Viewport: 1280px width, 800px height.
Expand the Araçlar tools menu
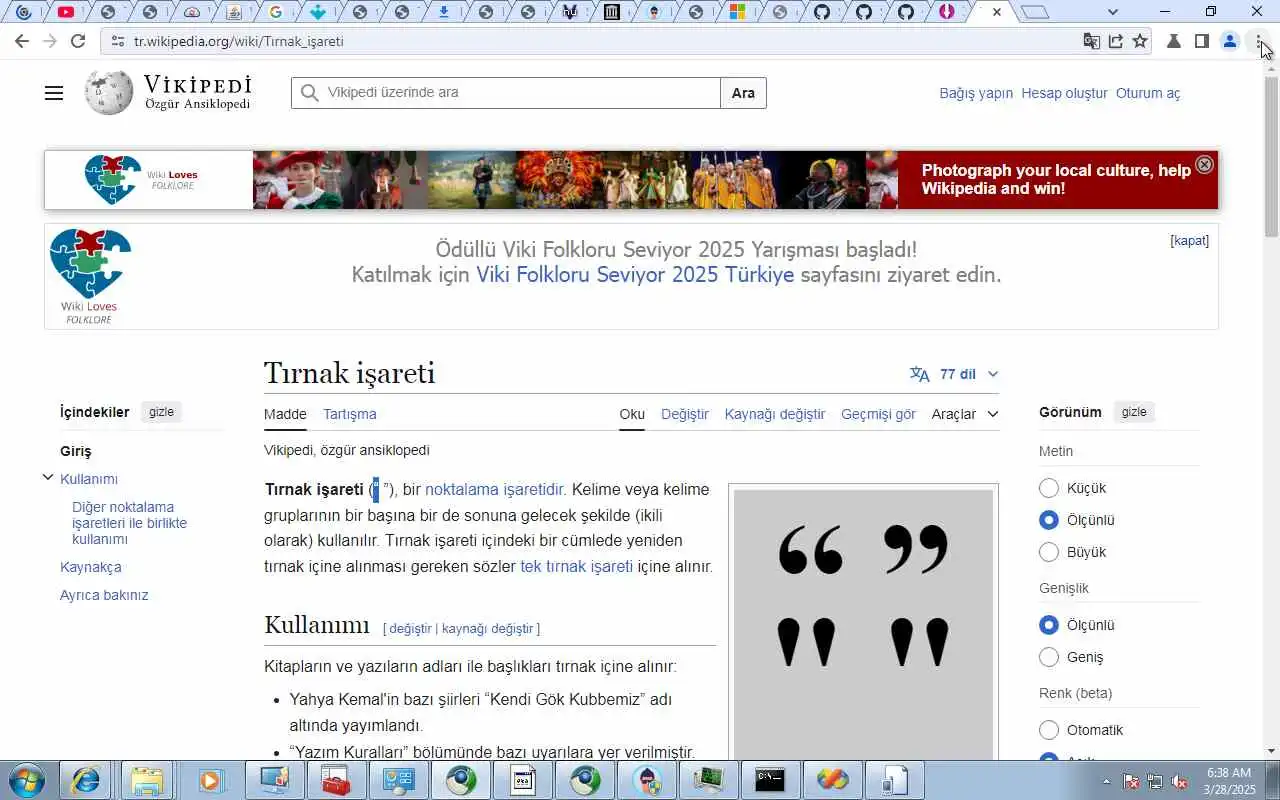965,414
